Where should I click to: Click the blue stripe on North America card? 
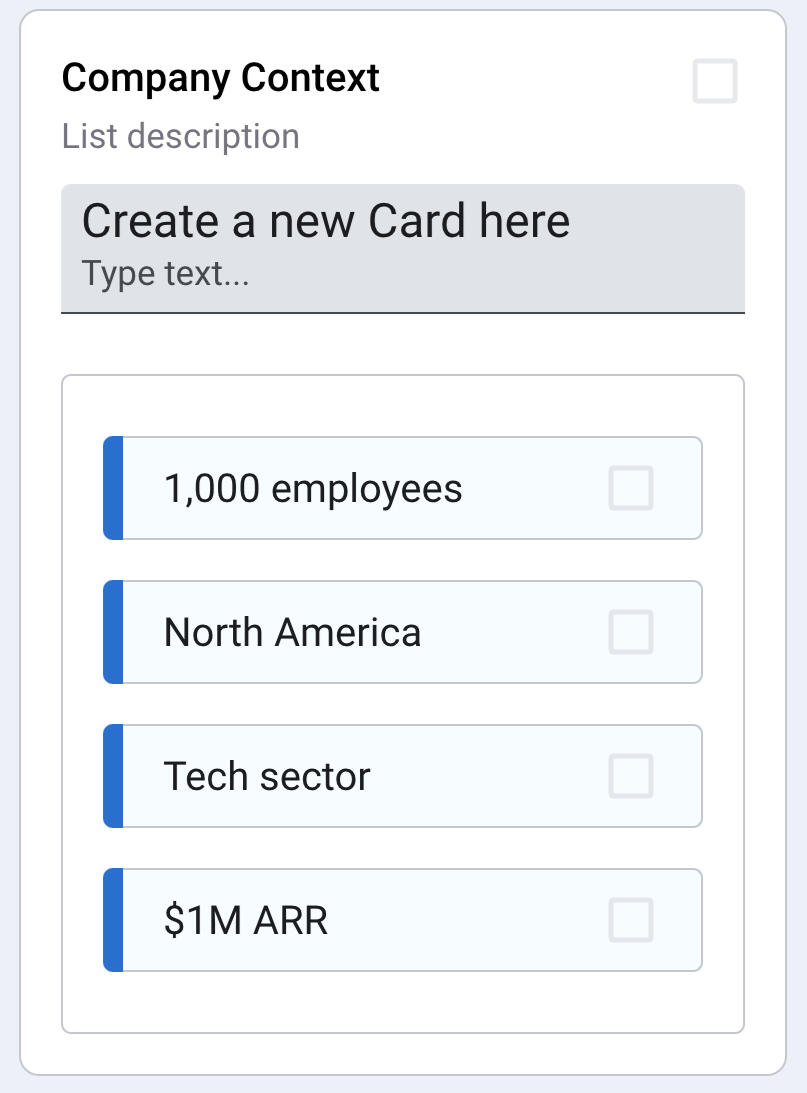113,632
